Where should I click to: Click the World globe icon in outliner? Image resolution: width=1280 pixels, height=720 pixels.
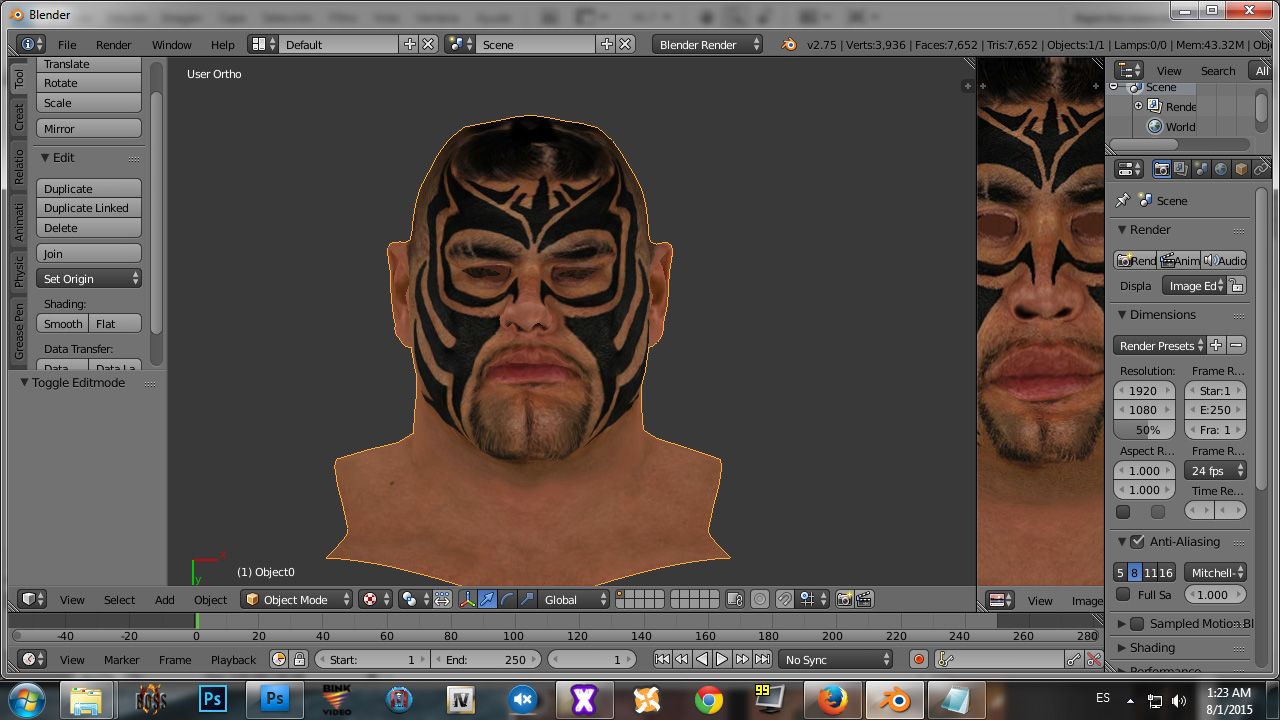pyautogui.click(x=1155, y=126)
